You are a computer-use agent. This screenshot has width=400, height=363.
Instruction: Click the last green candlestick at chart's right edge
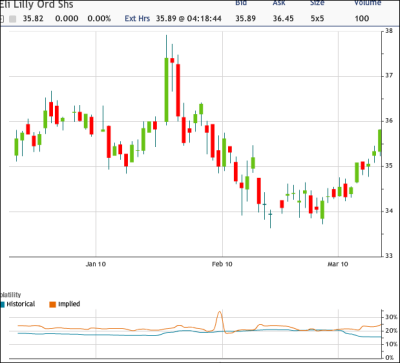click(x=380, y=141)
